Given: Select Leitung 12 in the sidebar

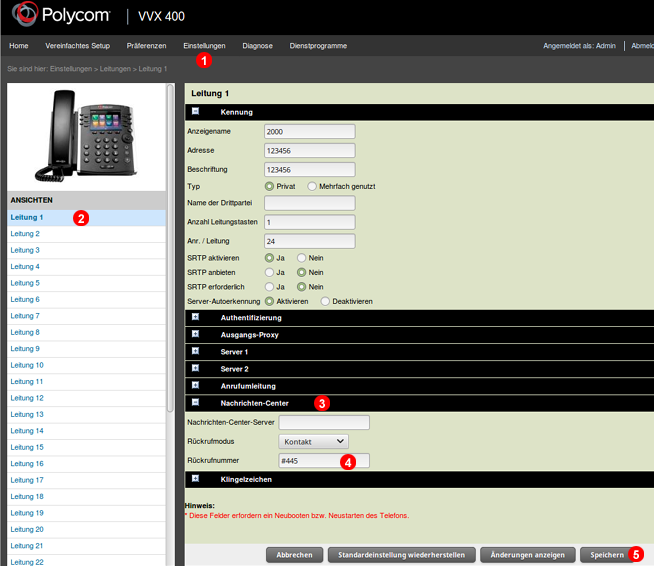Looking at the screenshot, I should click(x=86, y=398).
